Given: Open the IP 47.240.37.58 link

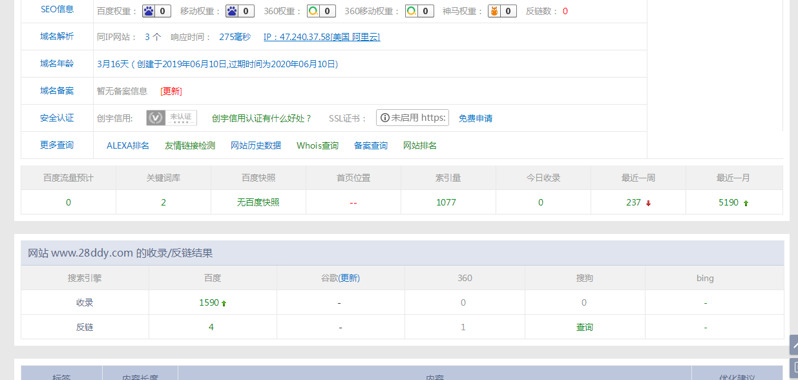Looking at the screenshot, I should pyautogui.click(x=322, y=37).
